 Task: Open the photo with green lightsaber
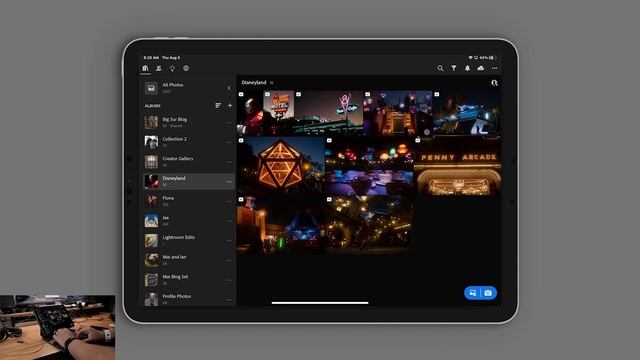281,224
